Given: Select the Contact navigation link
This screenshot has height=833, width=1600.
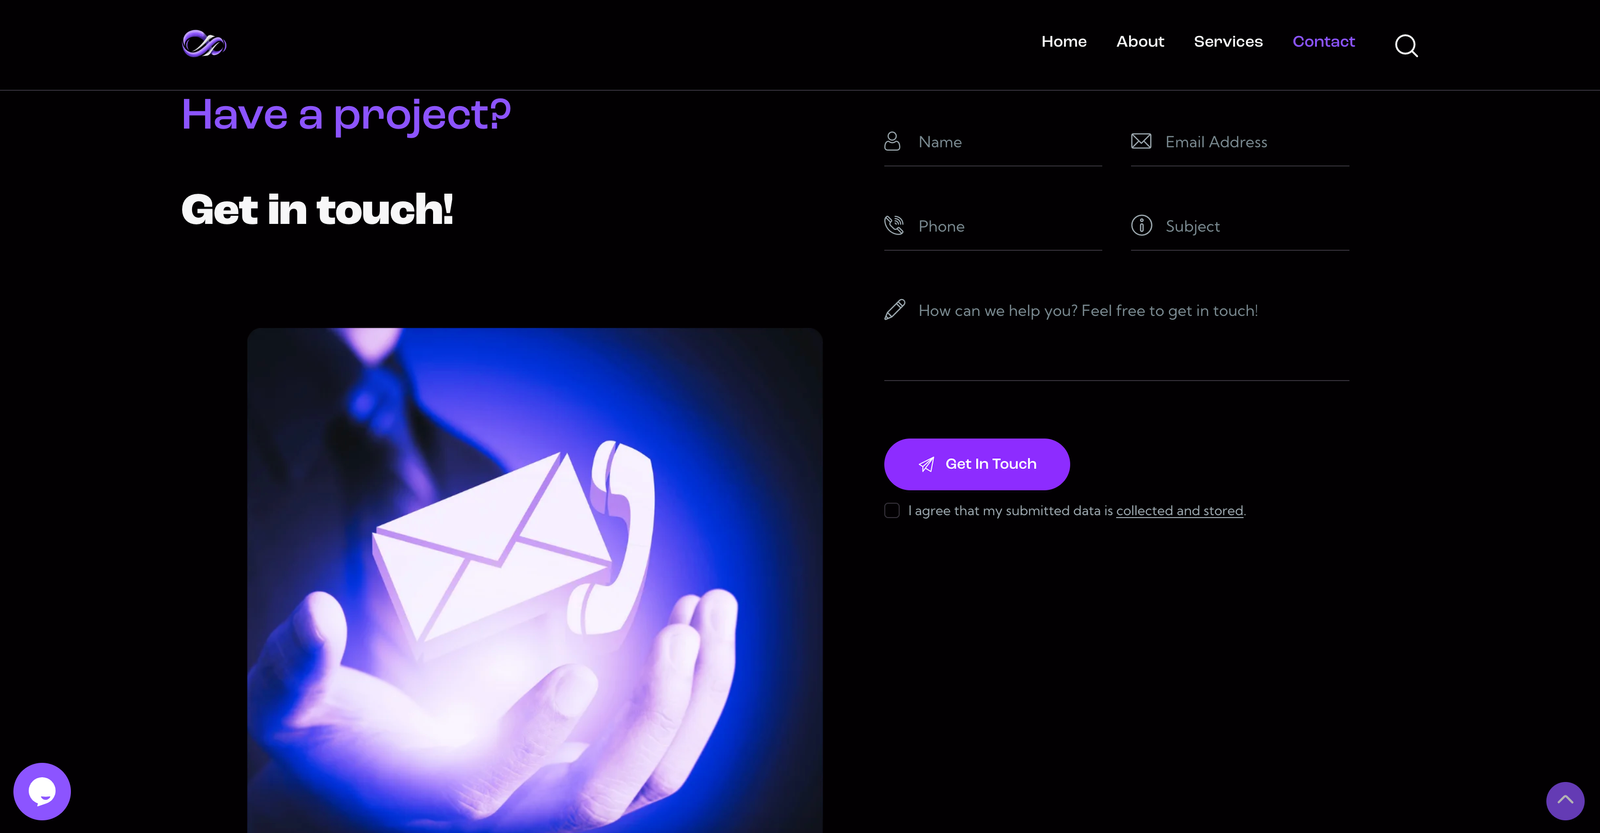Looking at the screenshot, I should click(1323, 42).
